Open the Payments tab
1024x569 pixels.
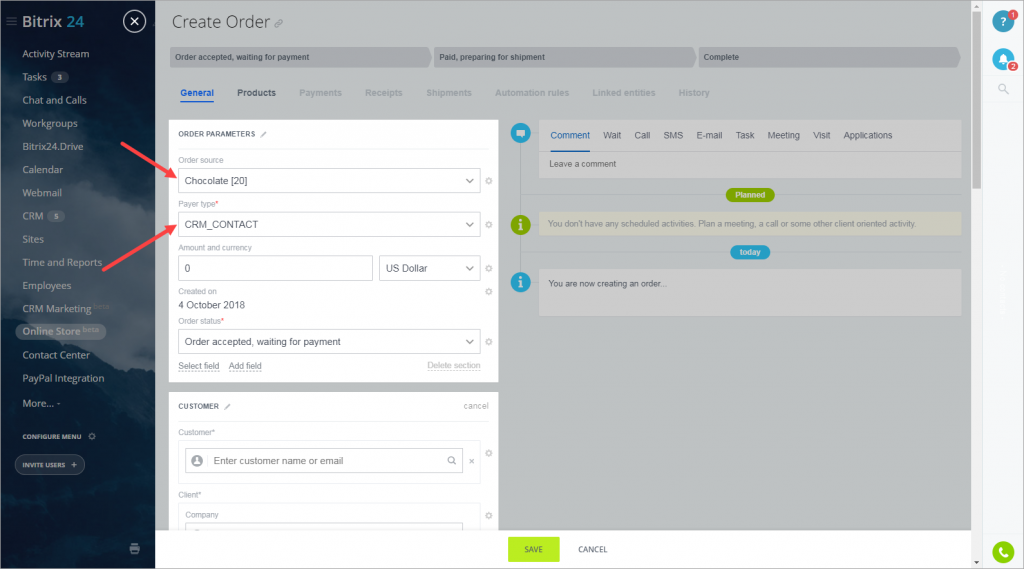pyautogui.click(x=320, y=93)
